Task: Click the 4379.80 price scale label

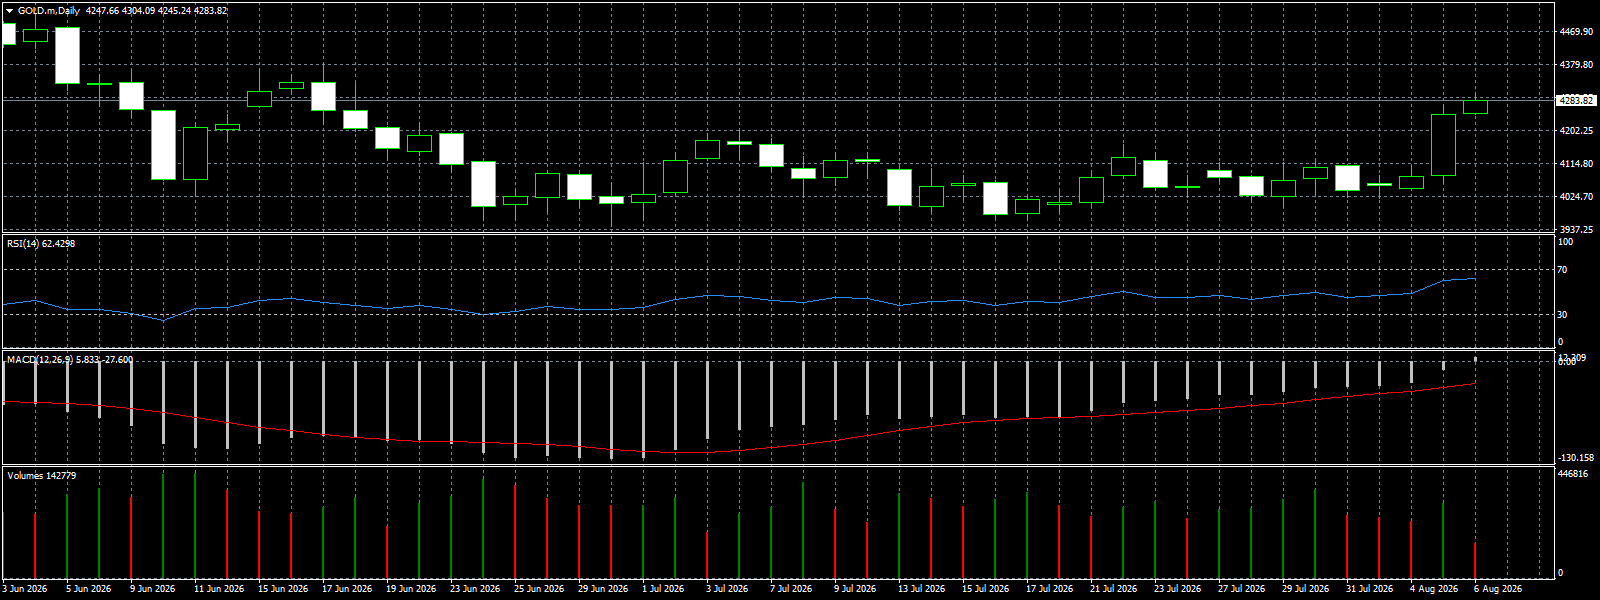Action: (1576, 65)
